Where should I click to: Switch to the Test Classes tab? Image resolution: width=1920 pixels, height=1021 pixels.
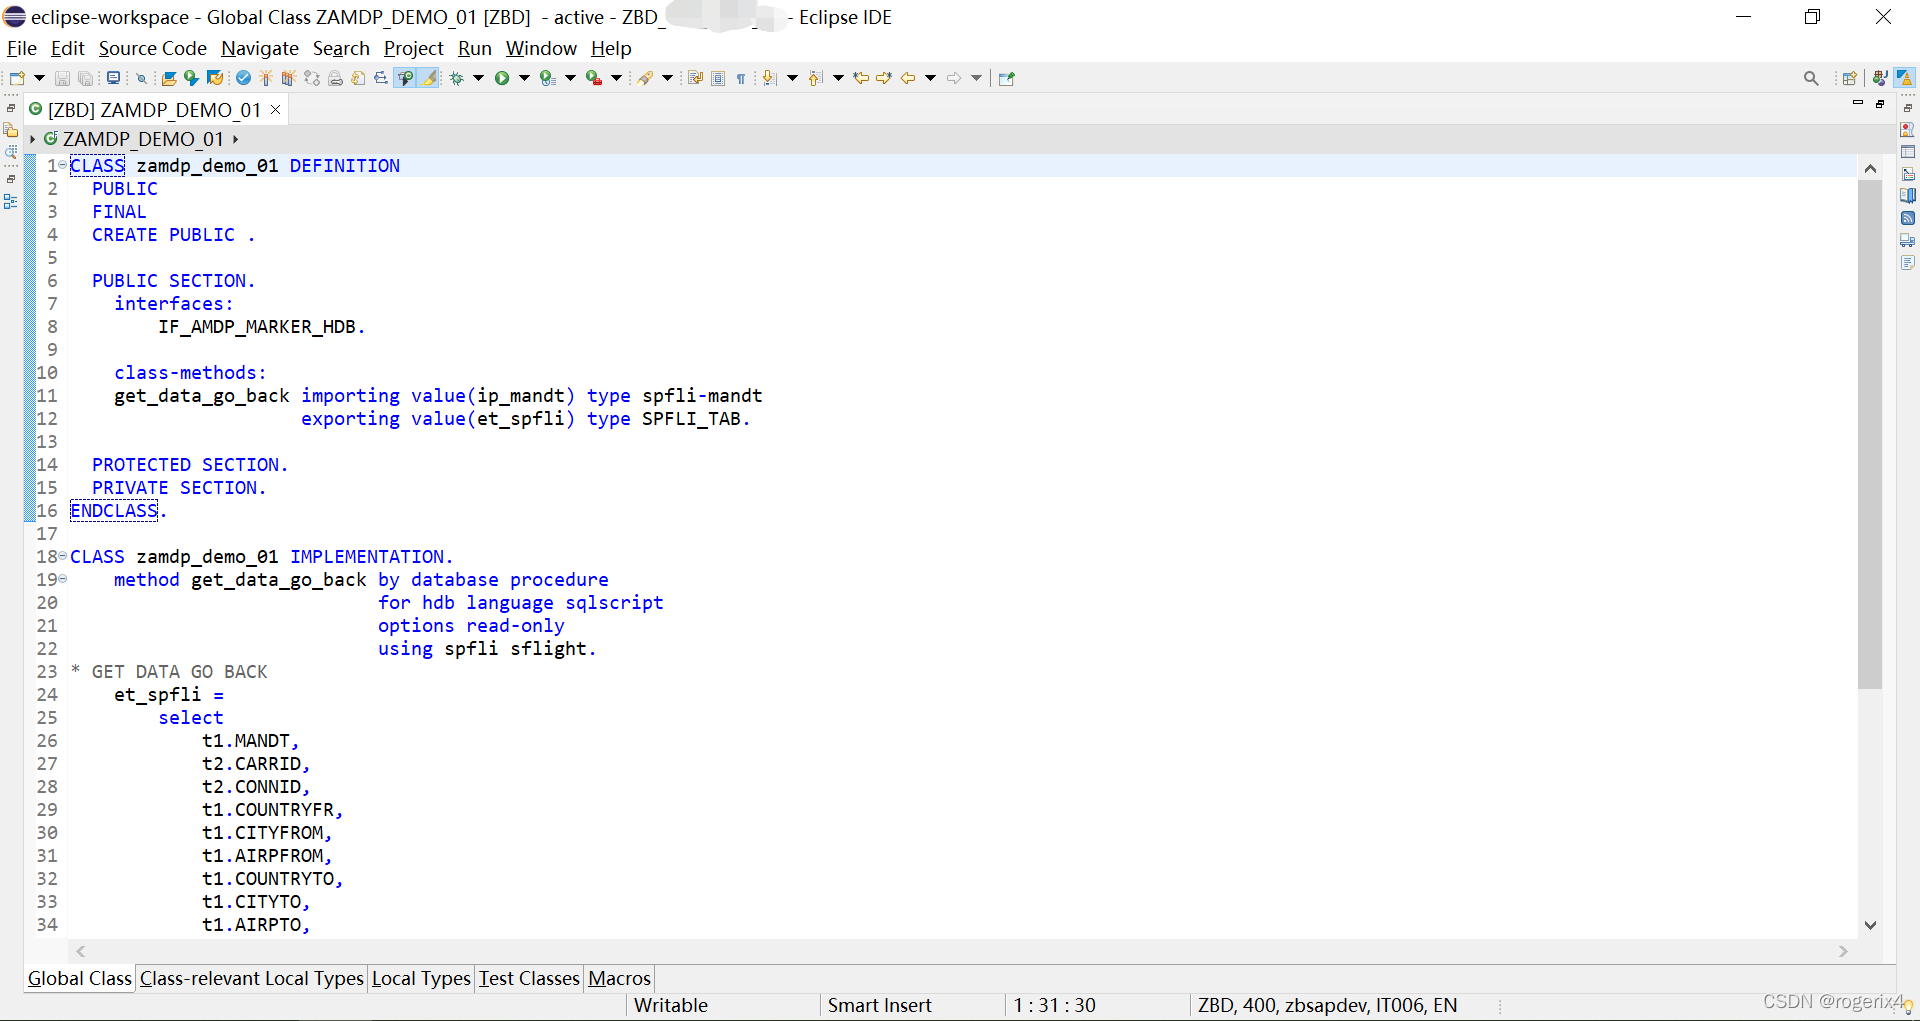click(528, 978)
